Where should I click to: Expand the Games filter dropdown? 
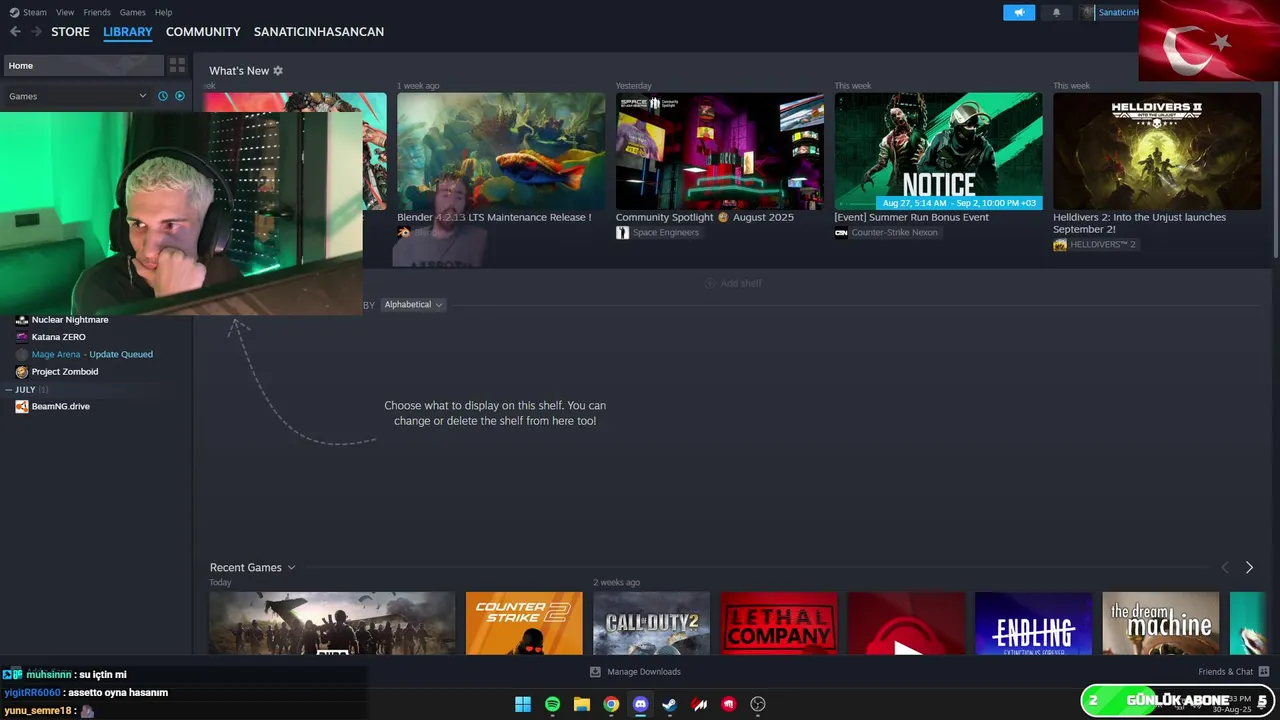78,96
